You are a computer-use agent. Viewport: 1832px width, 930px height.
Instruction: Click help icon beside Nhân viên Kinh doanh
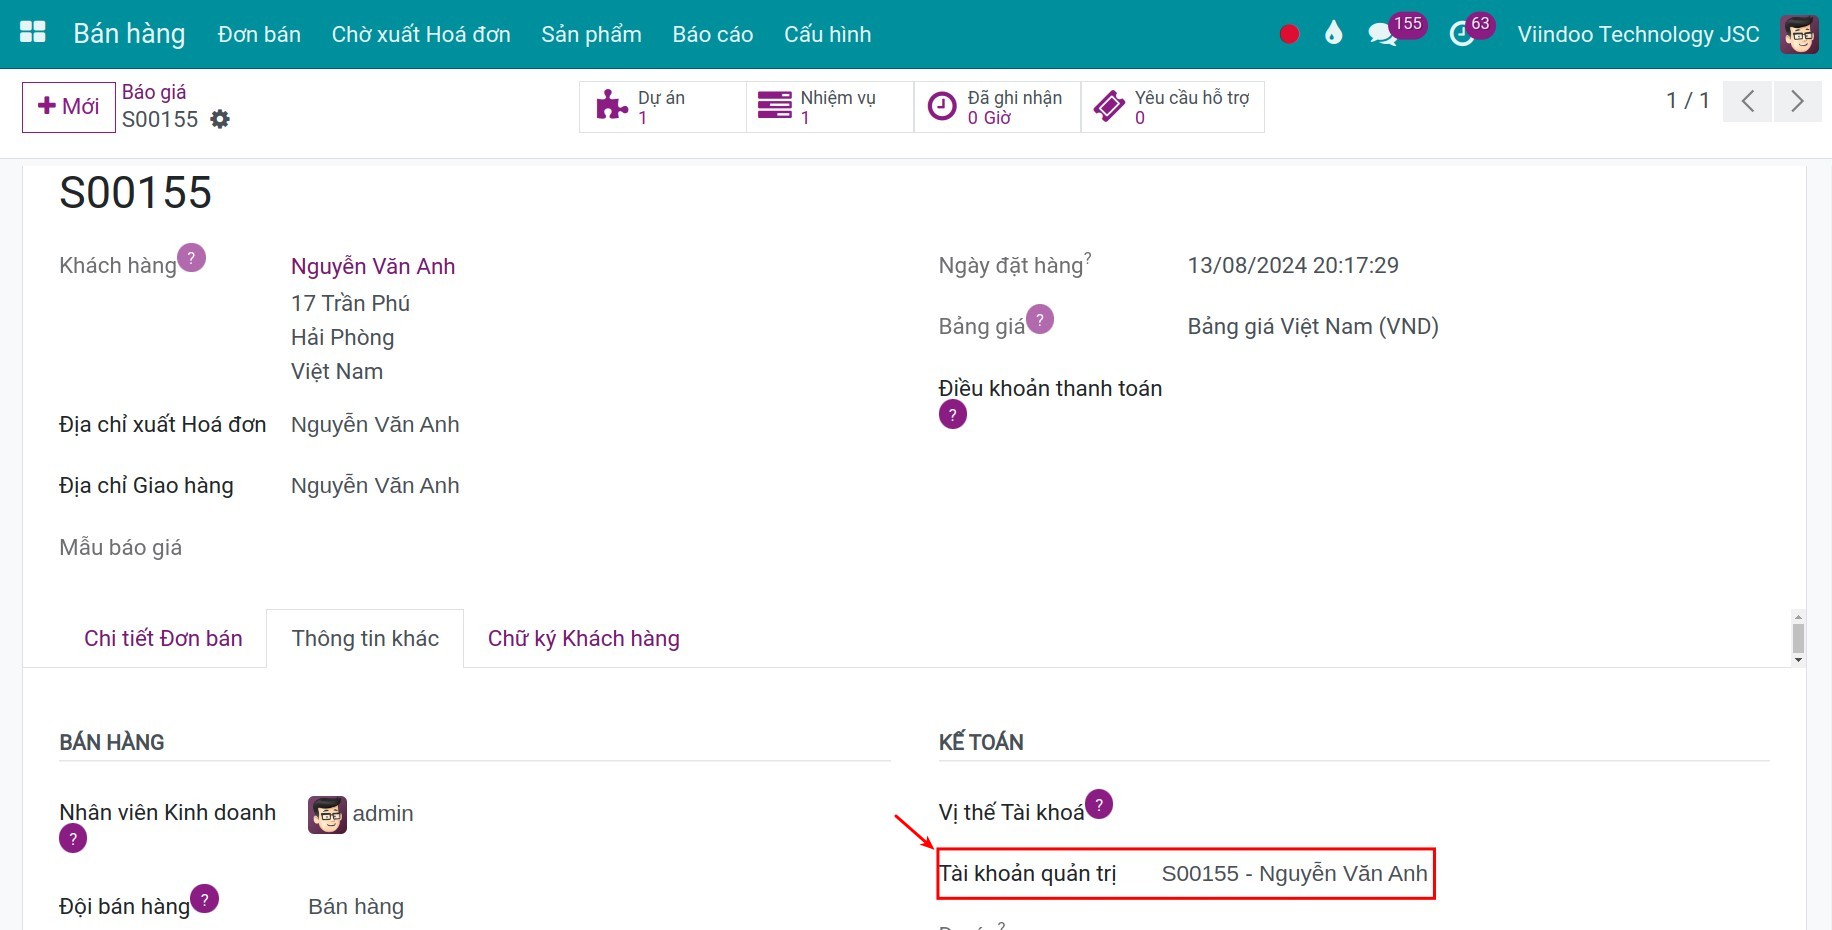pyautogui.click(x=72, y=839)
